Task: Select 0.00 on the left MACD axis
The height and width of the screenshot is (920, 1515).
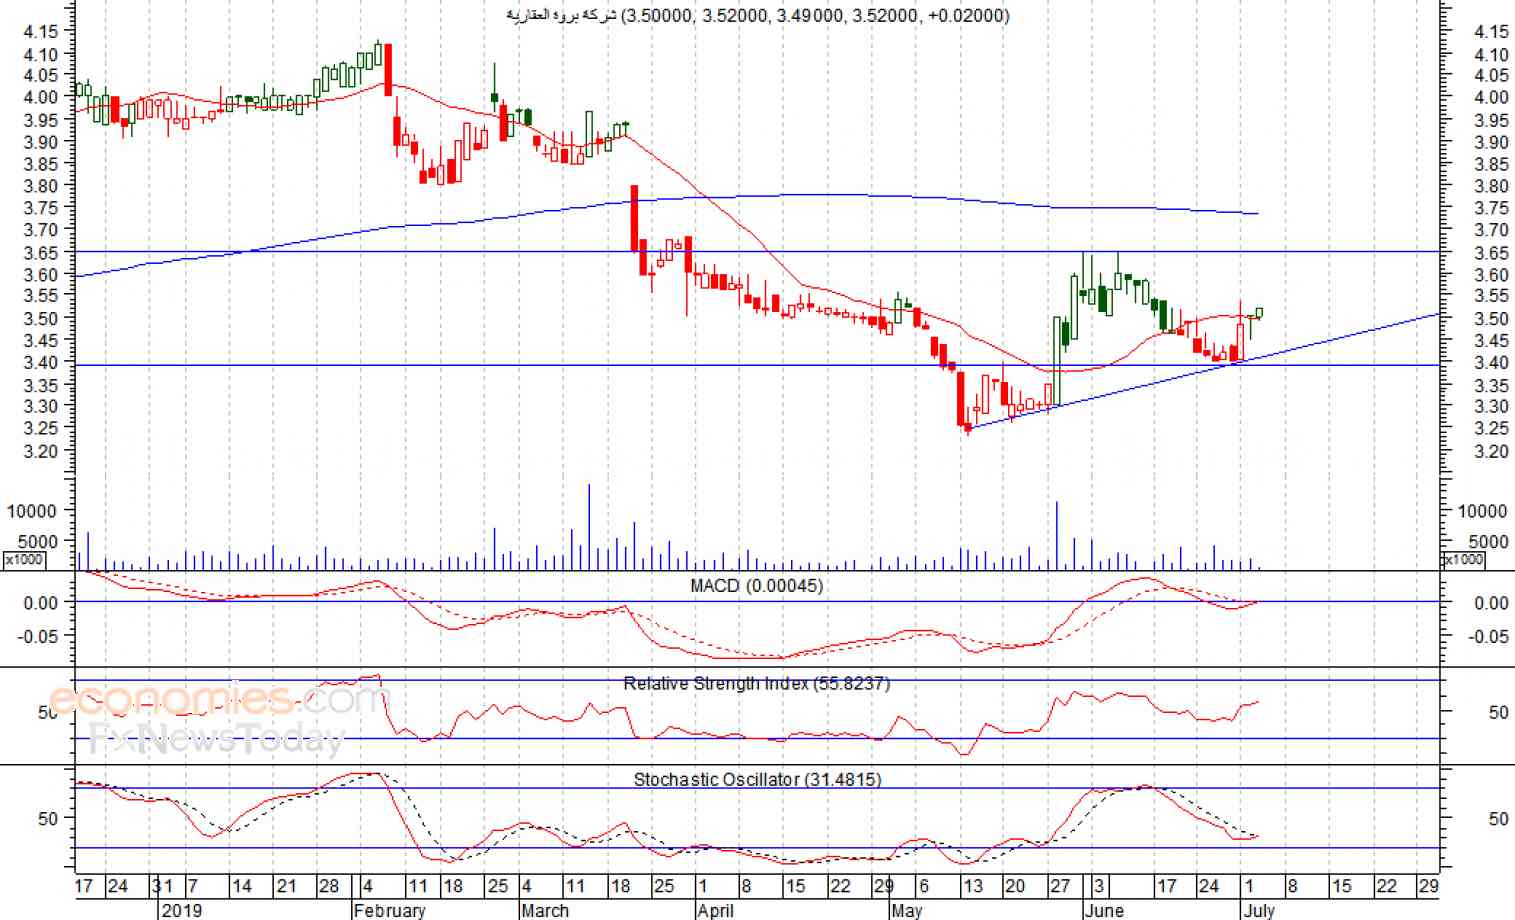Action: 40,603
